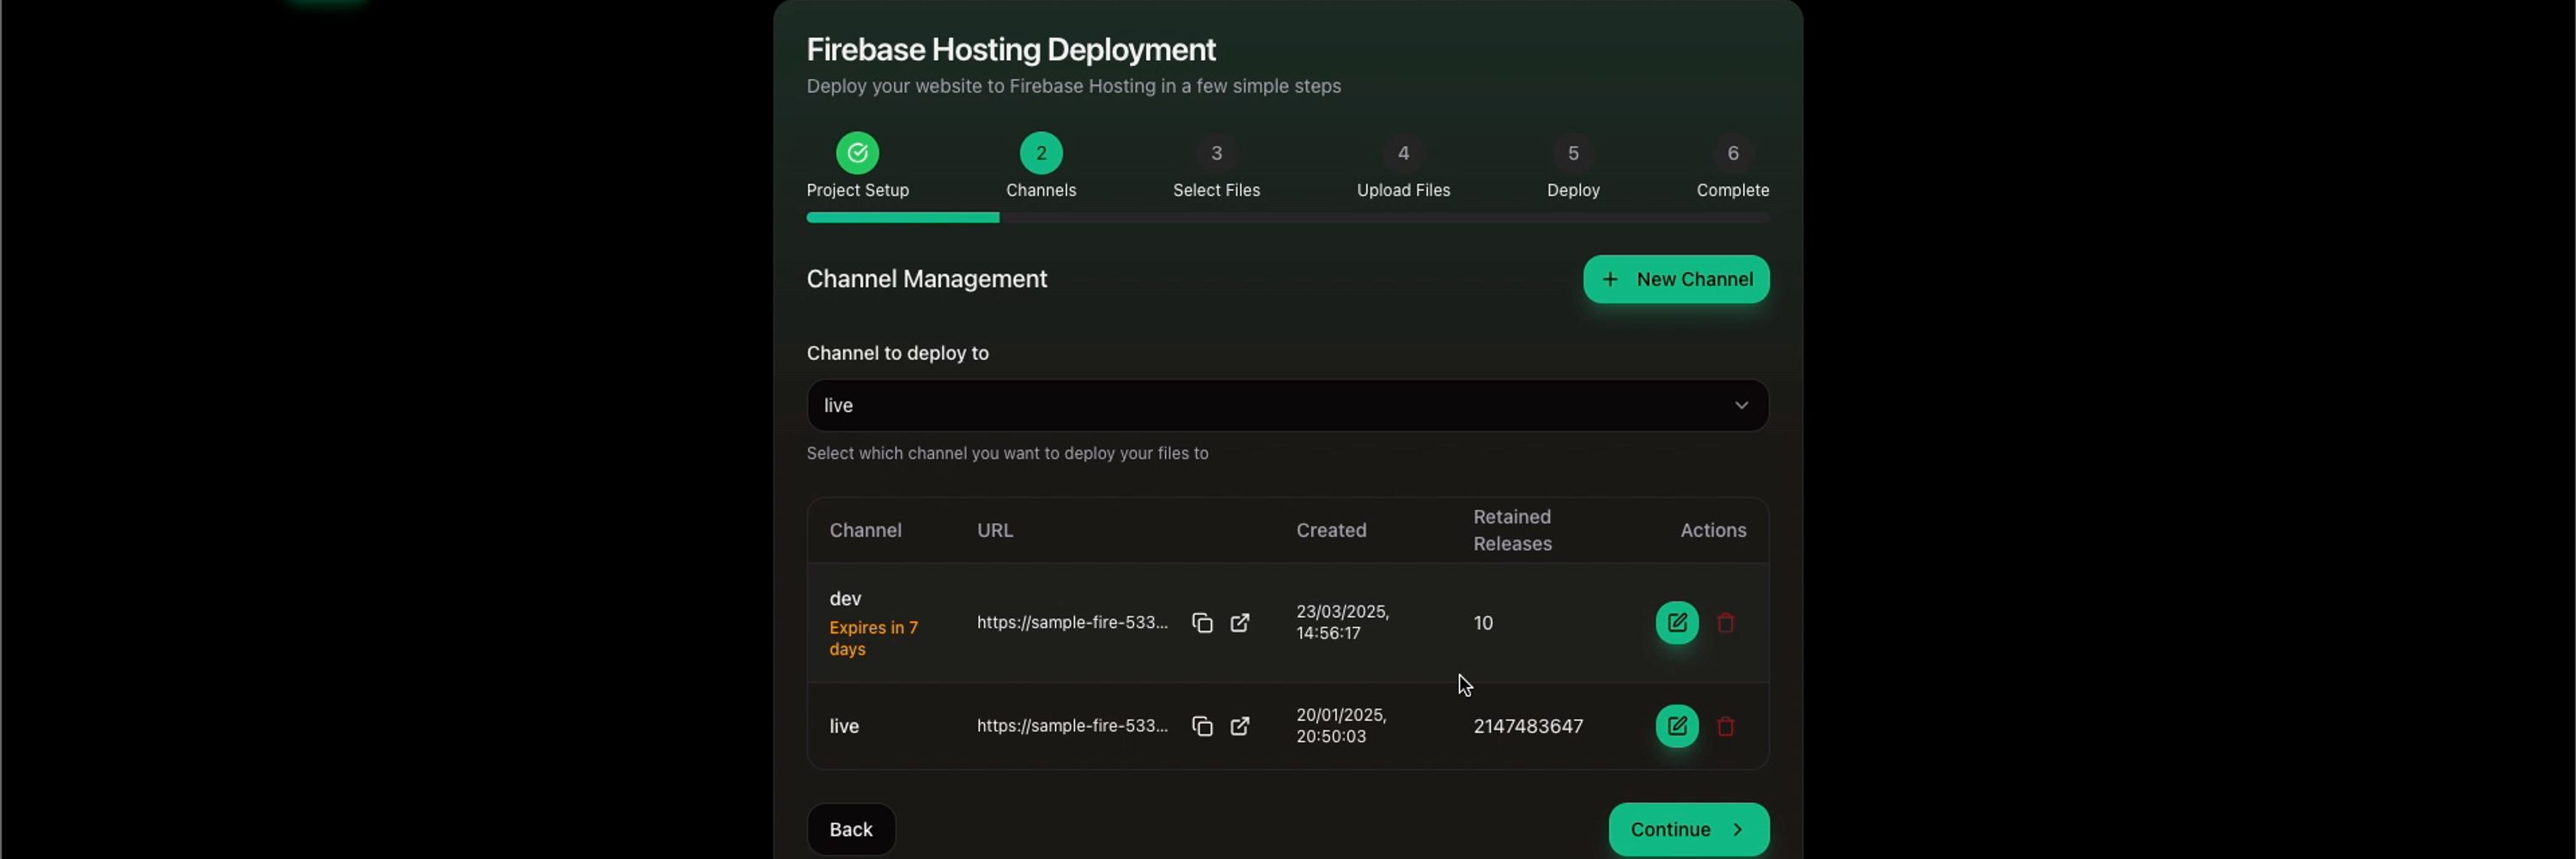Screen dimensions: 2576x859
Task: Open live channel URL externally
Action: pyautogui.click(x=1240, y=726)
